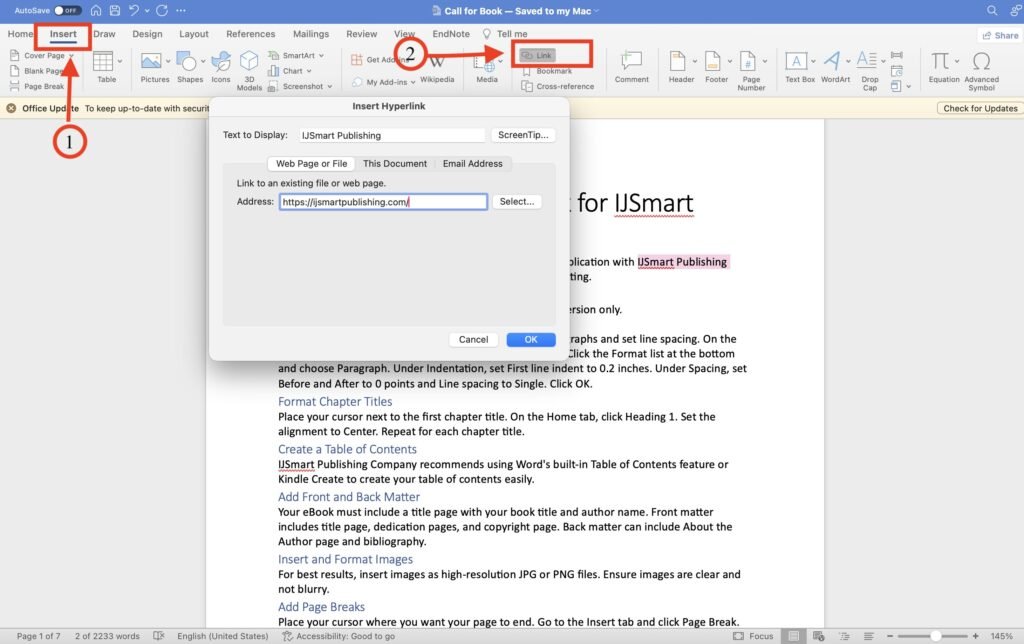Click the Home icon in title bar
Screen dimensions: 1024x644
pyautogui.click(x=96, y=10)
